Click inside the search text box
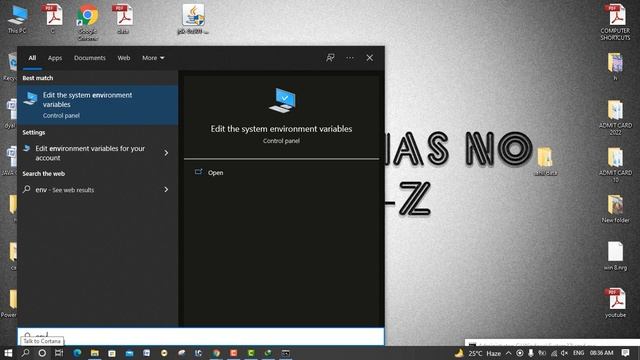Viewport: 640px width, 360px height. pyautogui.click(x=201, y=336)
